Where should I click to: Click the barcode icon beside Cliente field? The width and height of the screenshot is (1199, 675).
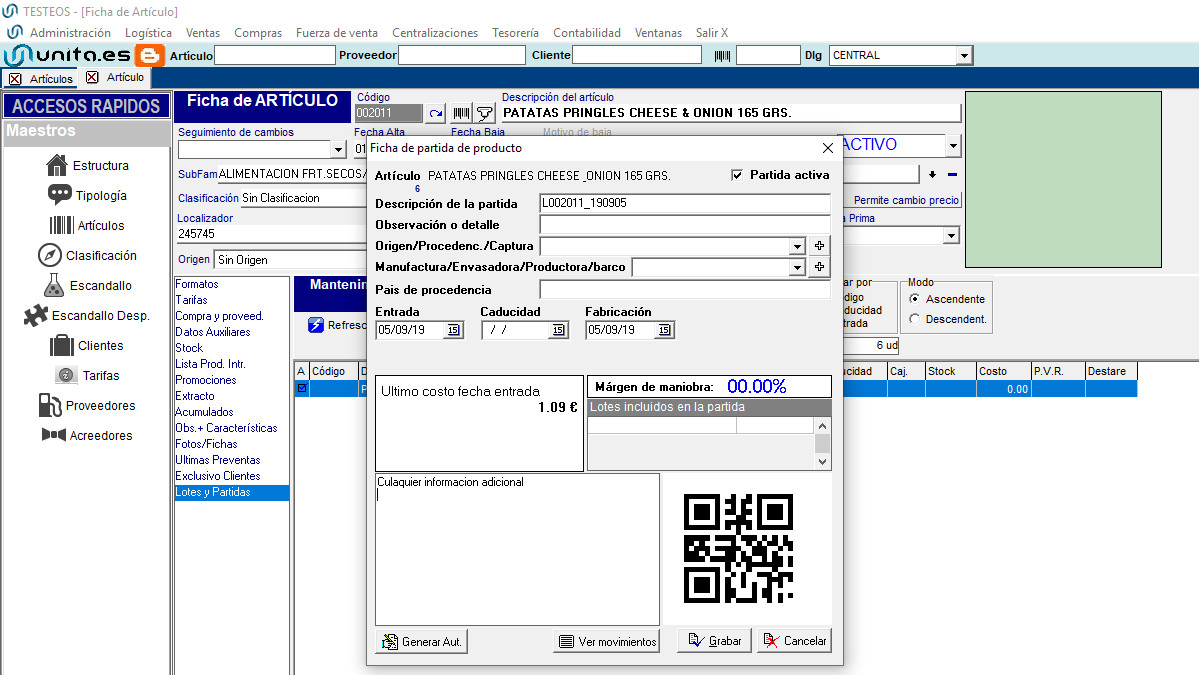722,55
